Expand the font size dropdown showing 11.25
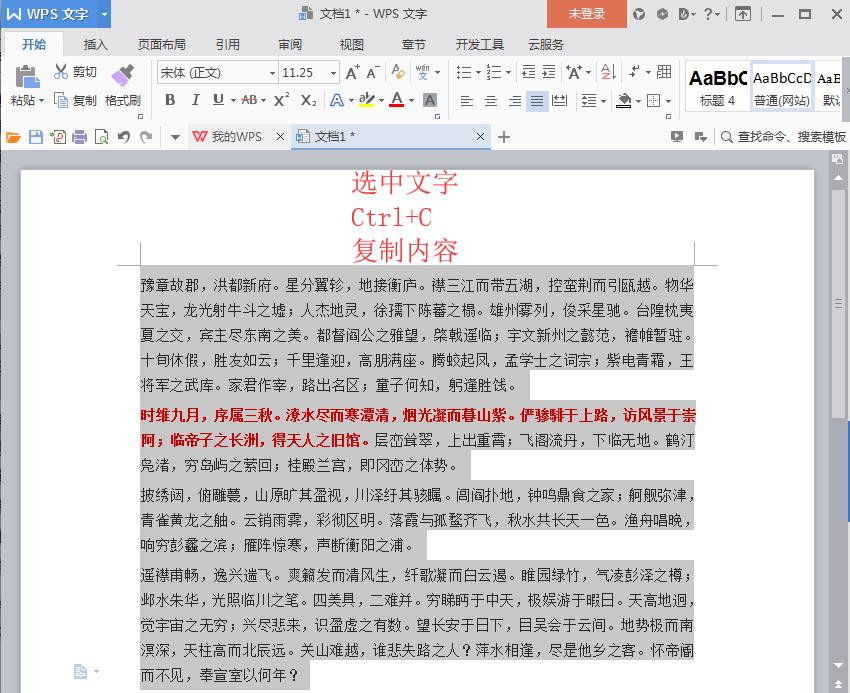 pyautogui.click(x=332, y=73)
